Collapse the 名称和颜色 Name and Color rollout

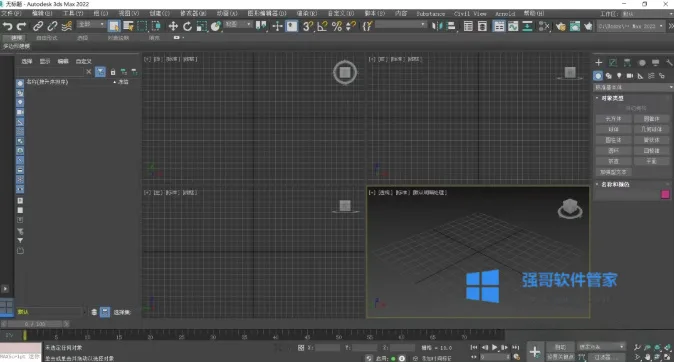coord(615,184)
